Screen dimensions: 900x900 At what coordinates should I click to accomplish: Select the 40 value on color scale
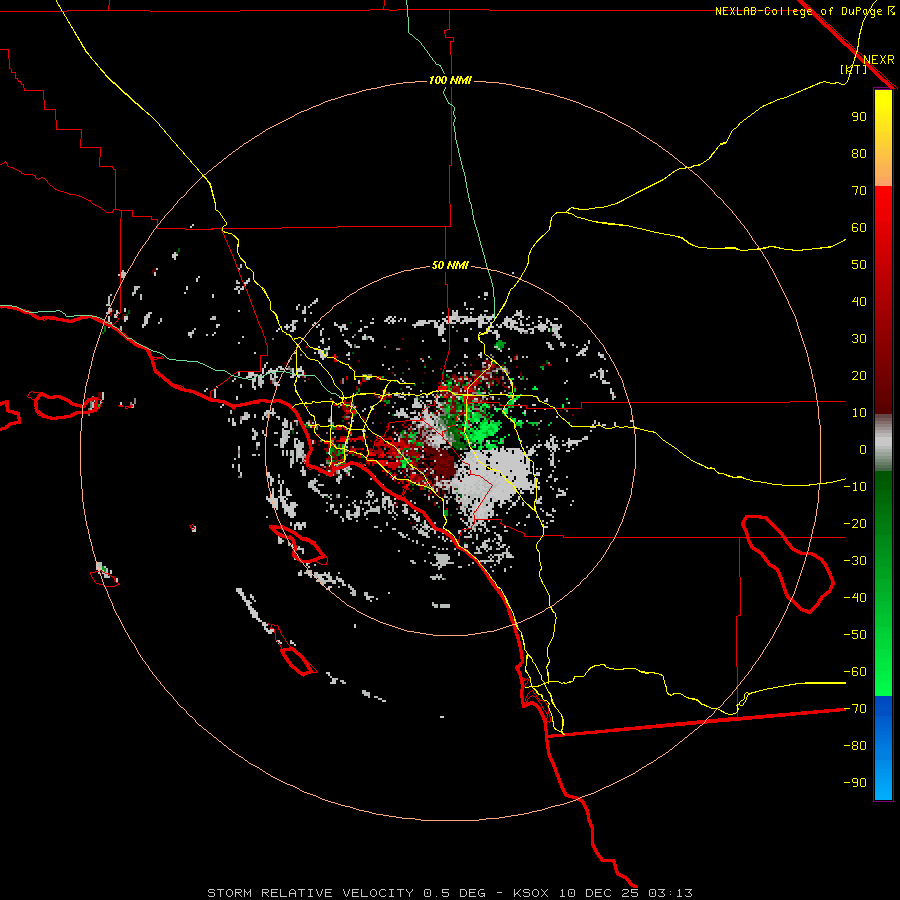point(859,302)
